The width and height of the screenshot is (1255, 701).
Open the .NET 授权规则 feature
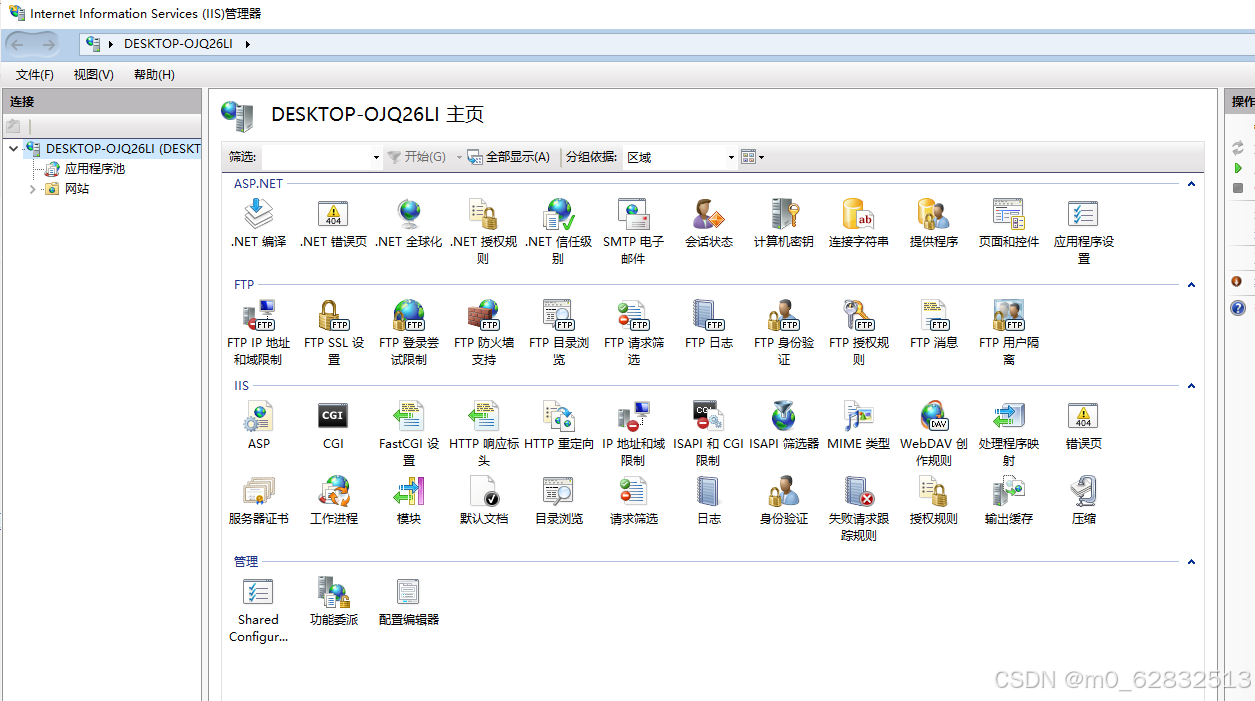coord(483,231)
